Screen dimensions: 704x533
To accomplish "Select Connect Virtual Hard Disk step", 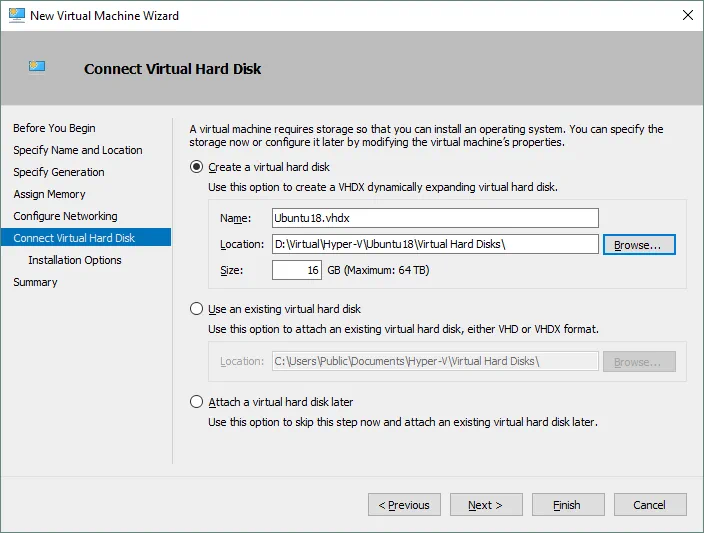I will click(x=74, y=238).
